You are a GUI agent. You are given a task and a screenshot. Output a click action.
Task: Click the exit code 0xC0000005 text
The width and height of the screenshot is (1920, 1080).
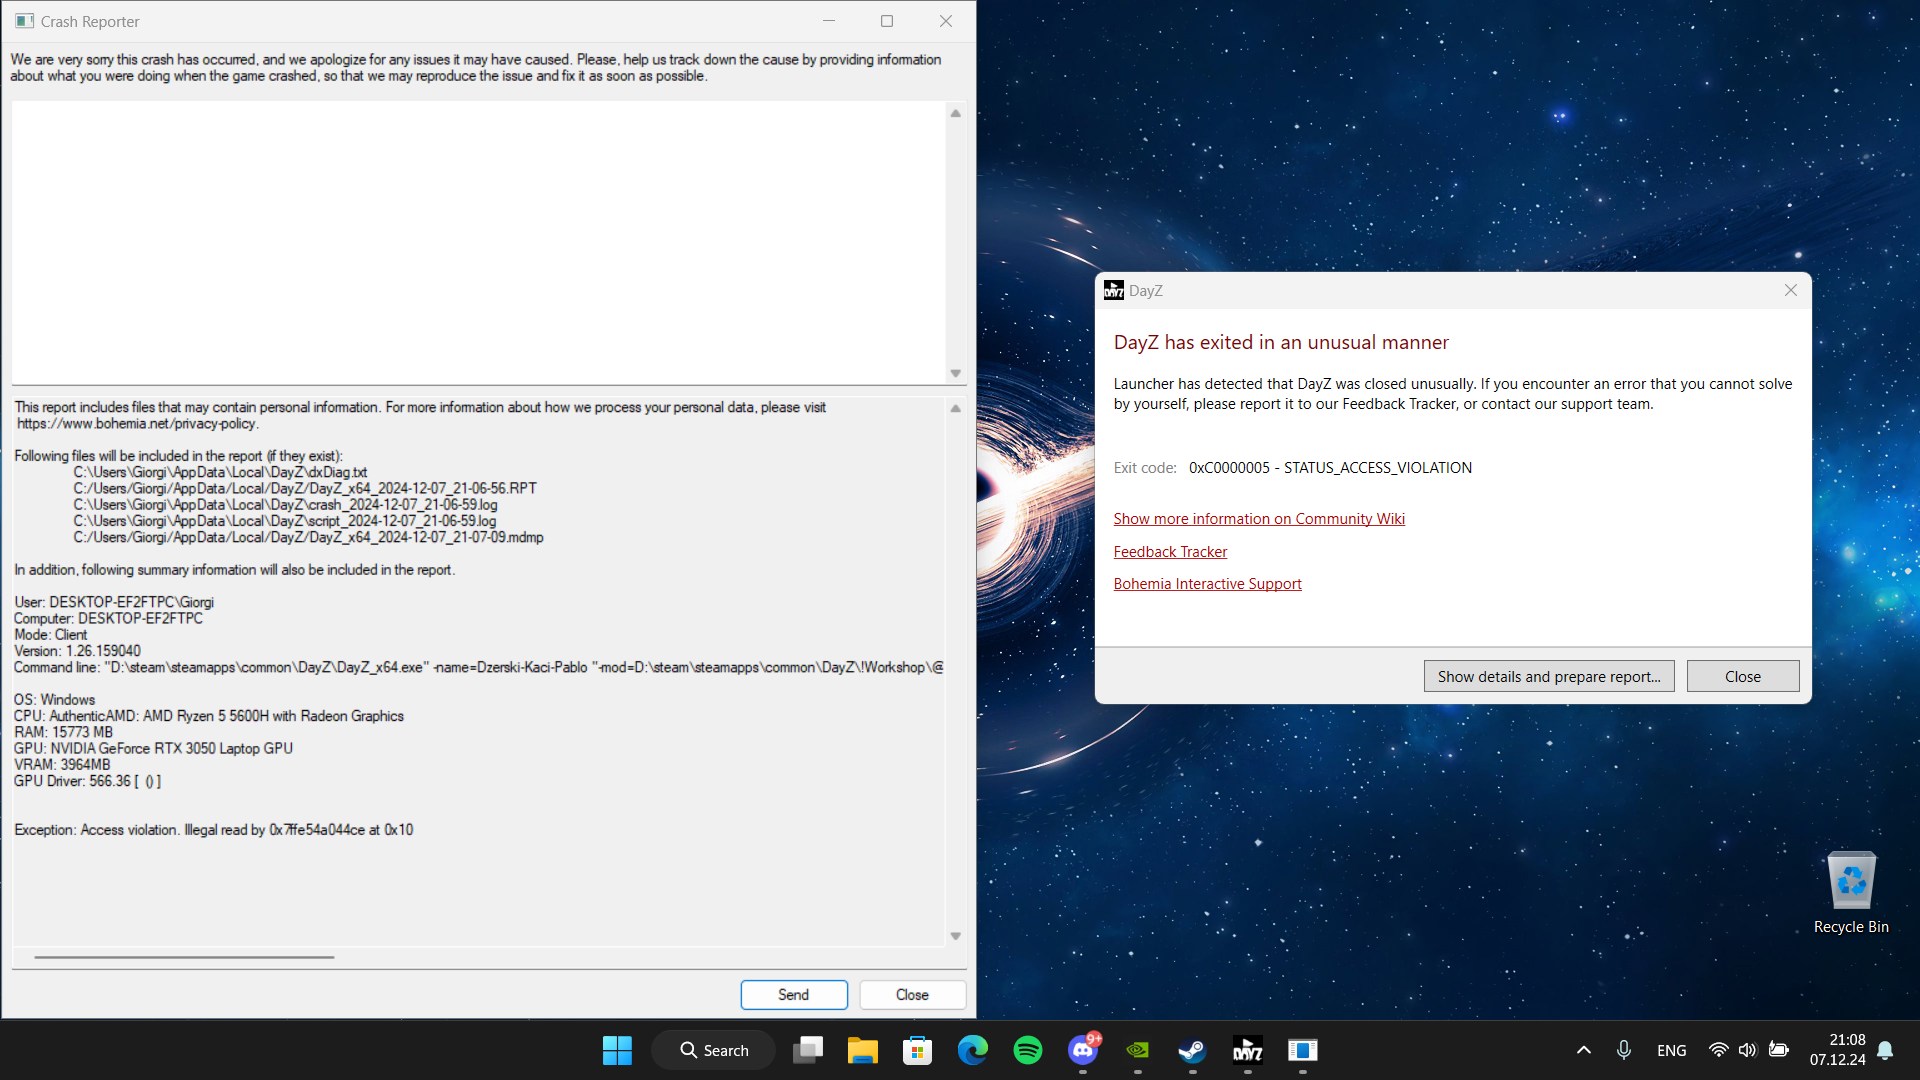1330,468
